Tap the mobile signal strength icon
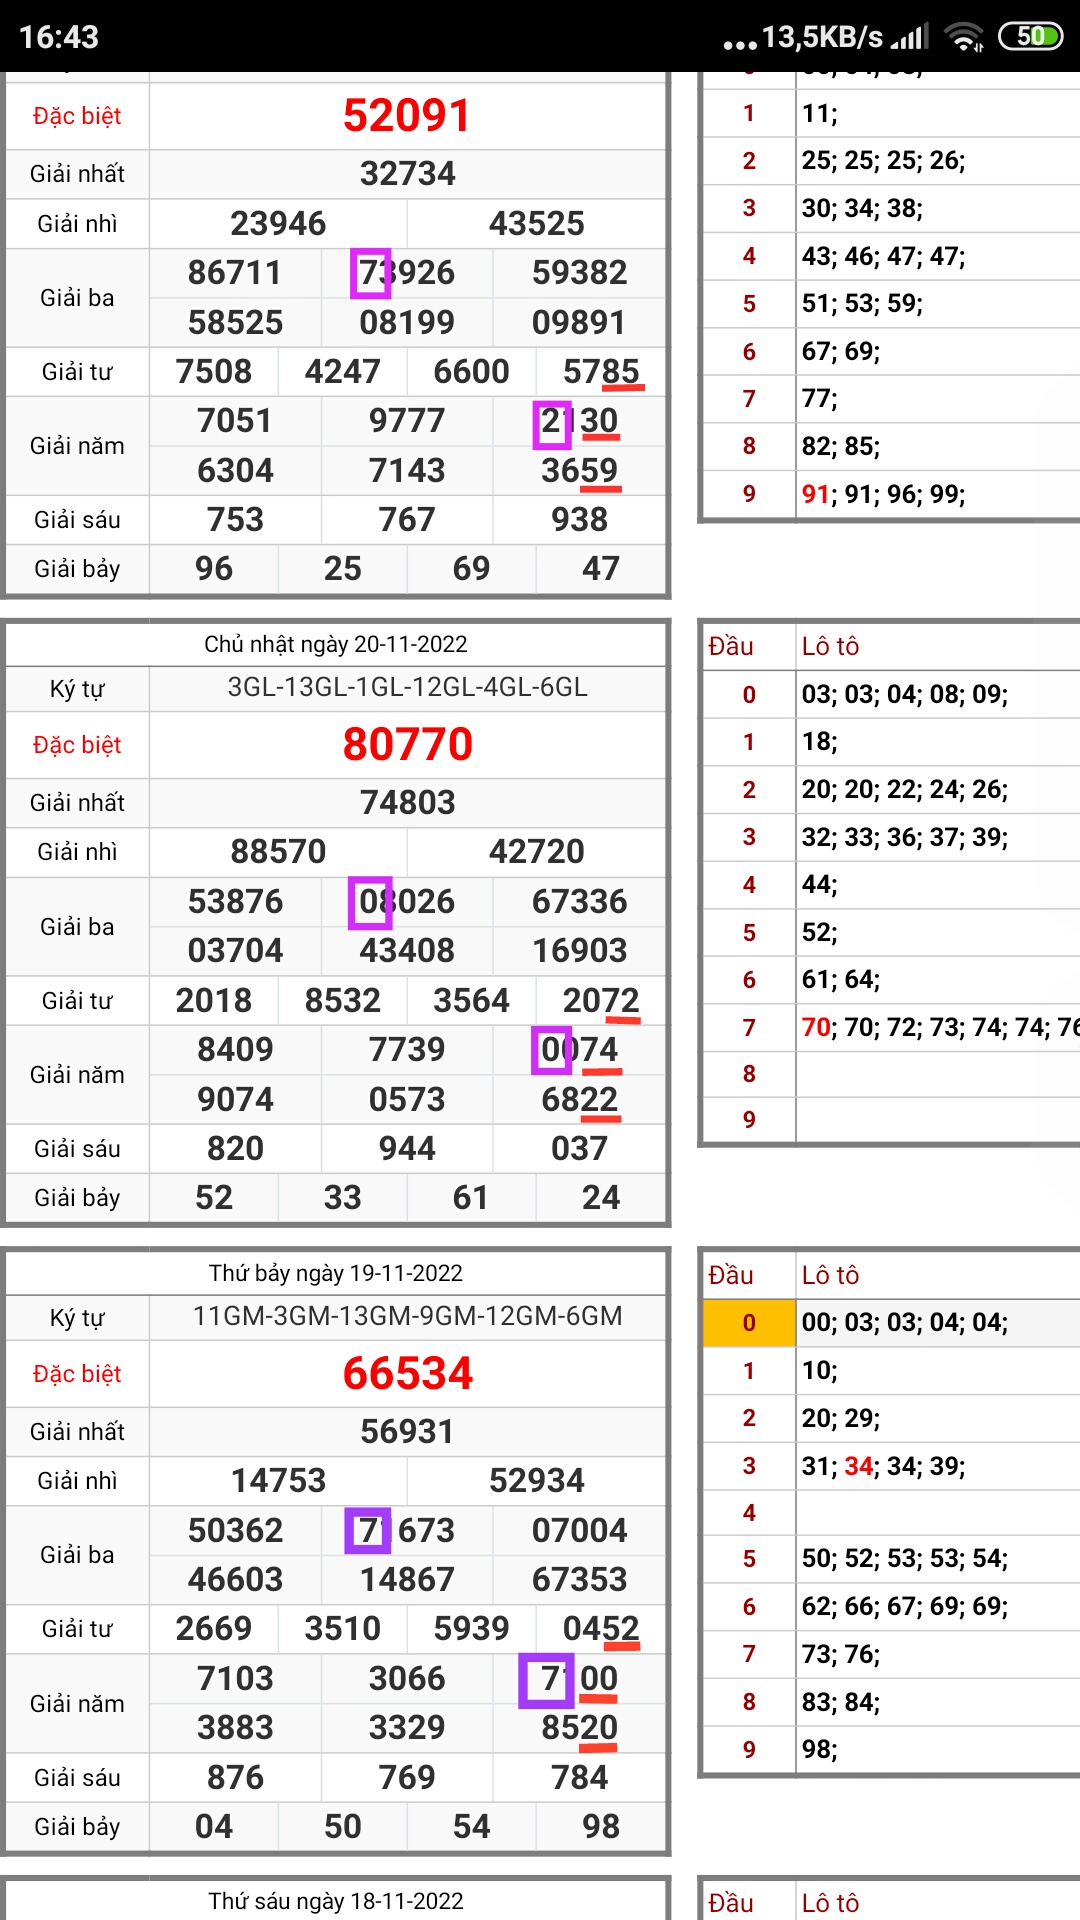The height and width of the screenshot is (1920, 1080). pyautogui.click(x=910, y=37)
